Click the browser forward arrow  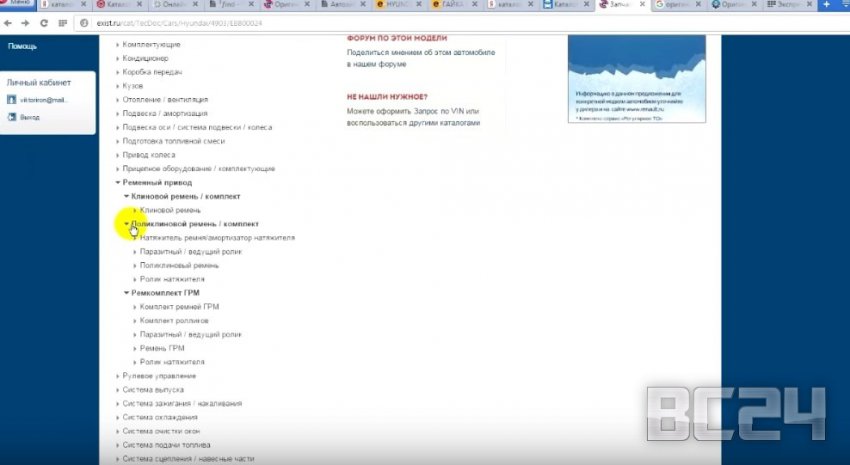point(25,22)
